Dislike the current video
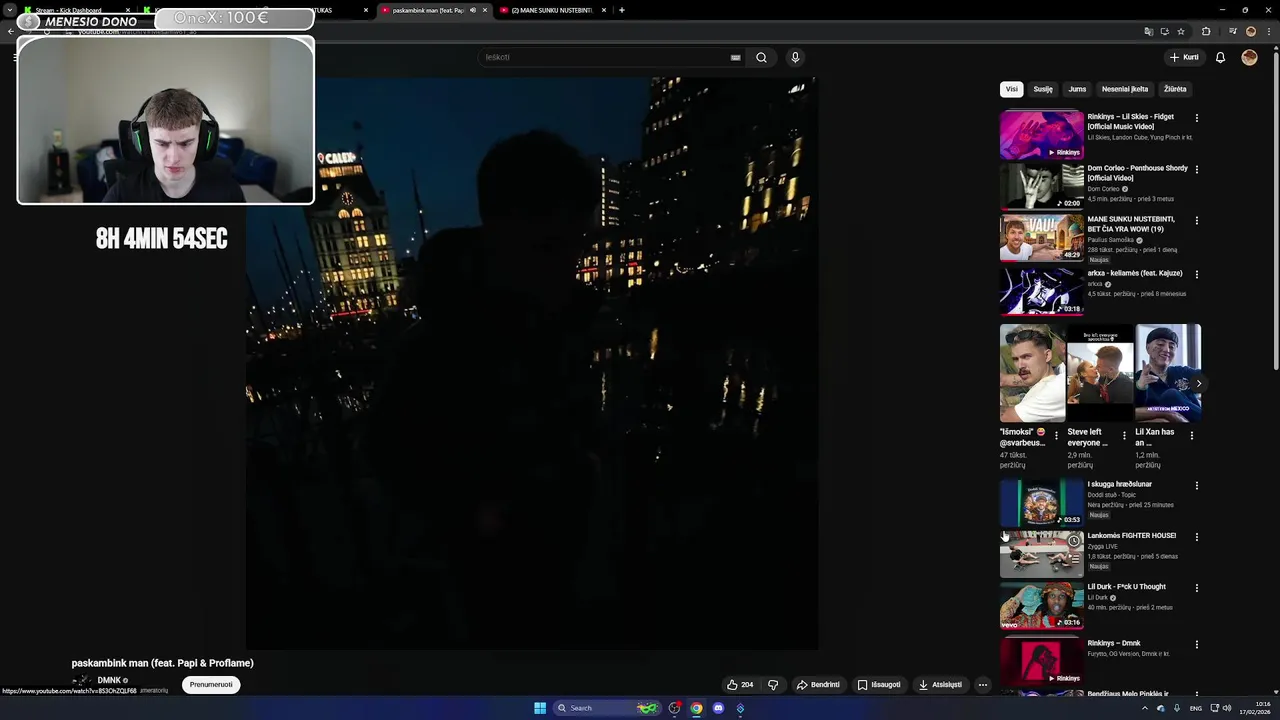1280x720 pixels. [x=773, y=685]
